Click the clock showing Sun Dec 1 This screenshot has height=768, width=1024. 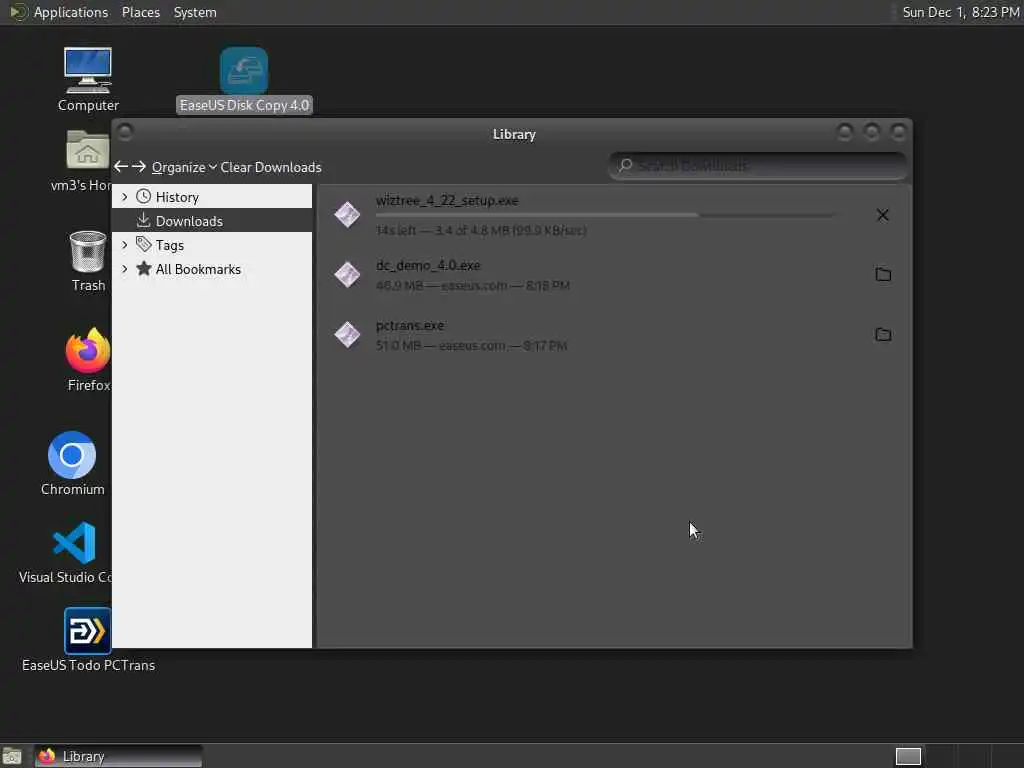coord(960,12)
